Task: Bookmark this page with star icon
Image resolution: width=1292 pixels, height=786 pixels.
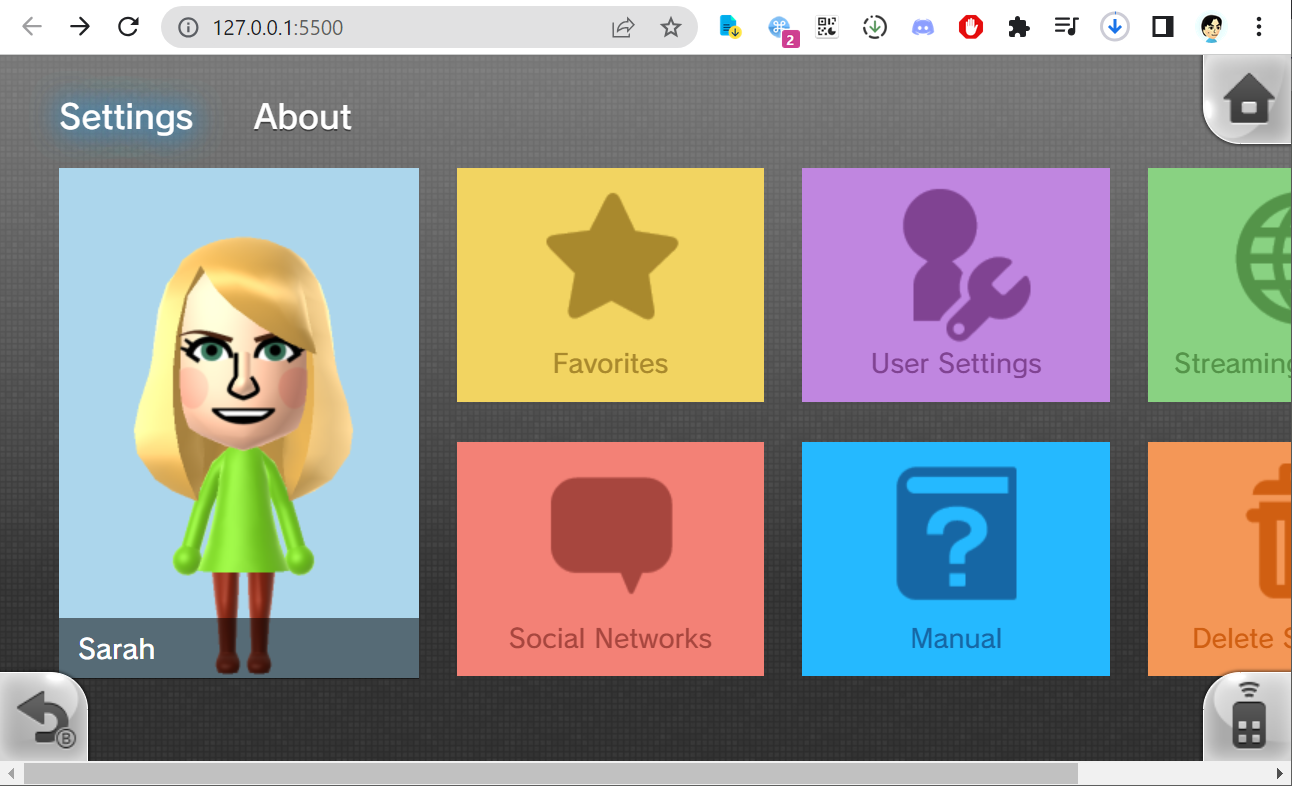Action: [x=671, y=27]
